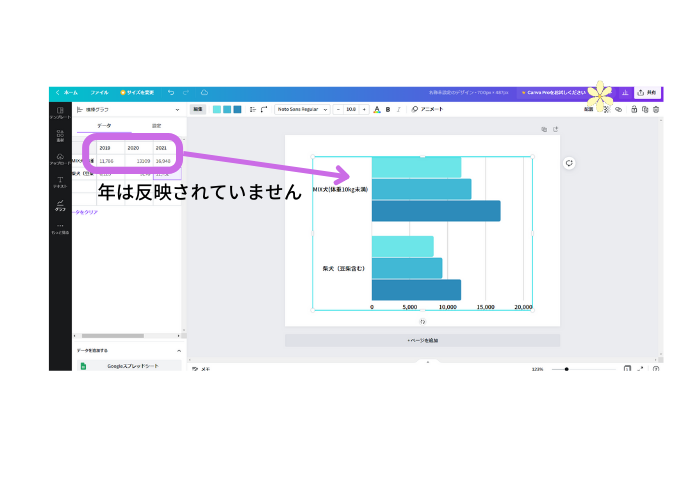
Task: Click the 2019 header cell
Action: [111, 148]
